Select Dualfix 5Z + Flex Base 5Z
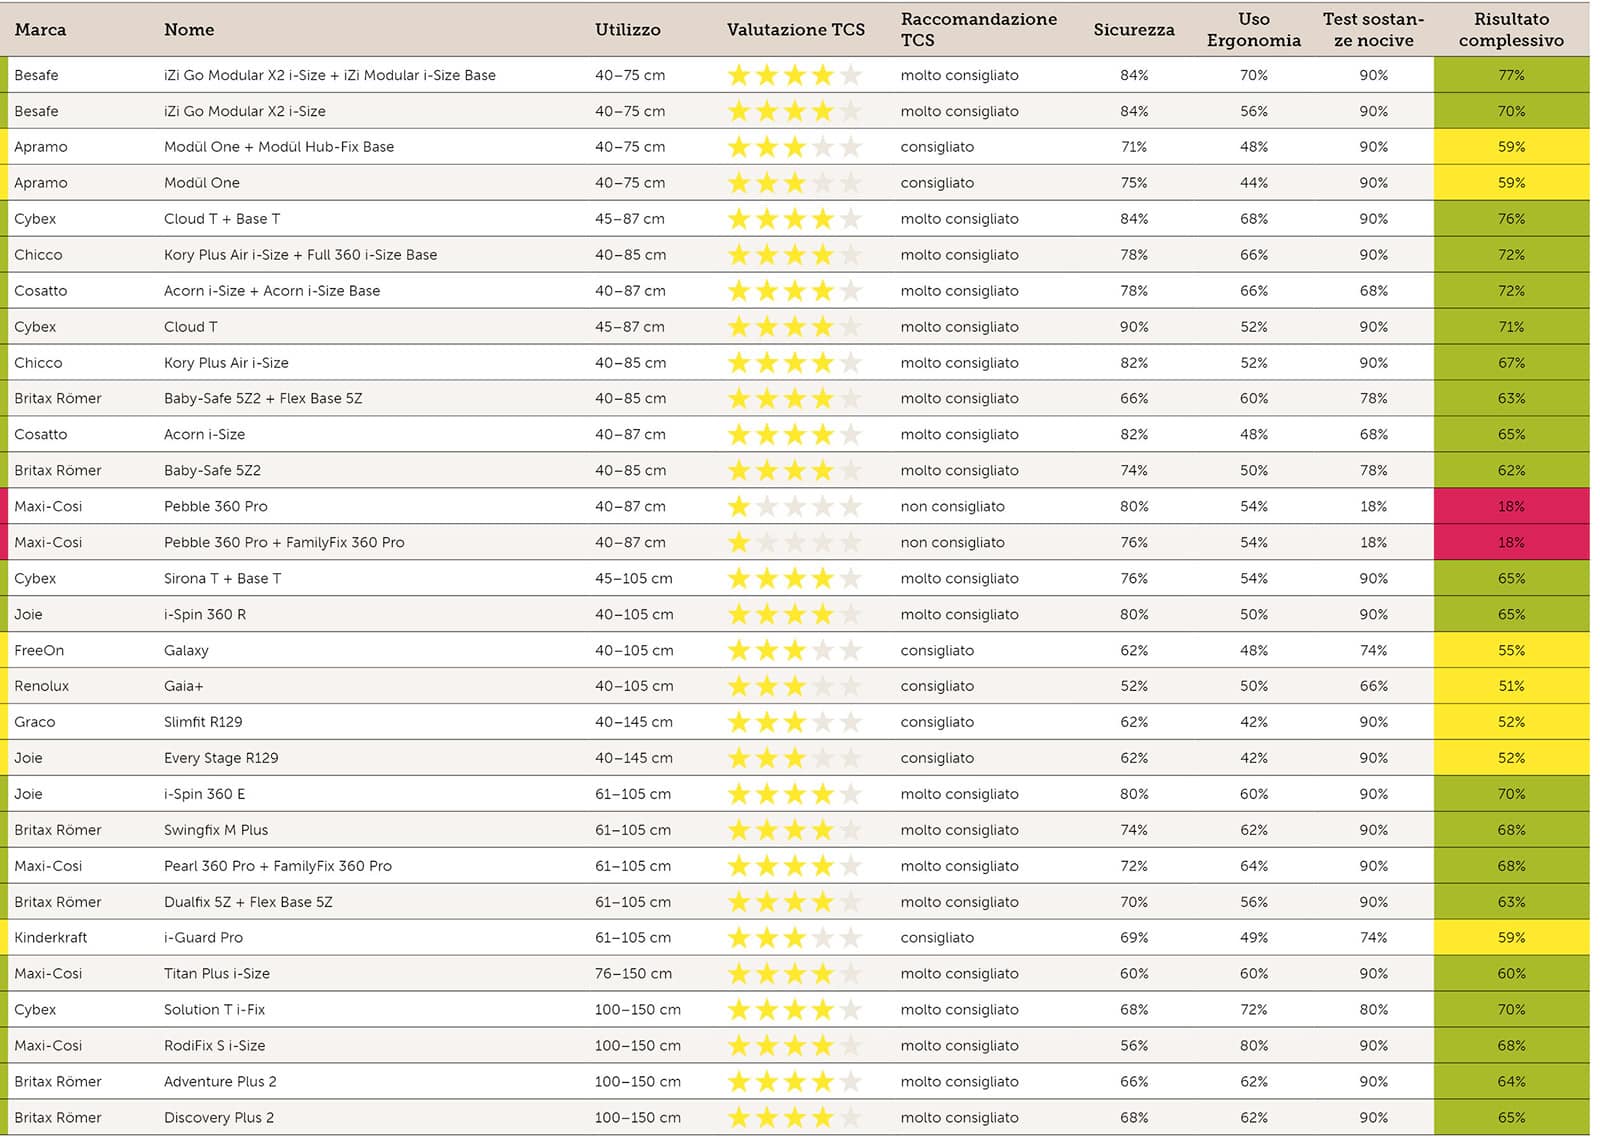This screenshot has height=1148, width=1600. [x=248, y=902]
